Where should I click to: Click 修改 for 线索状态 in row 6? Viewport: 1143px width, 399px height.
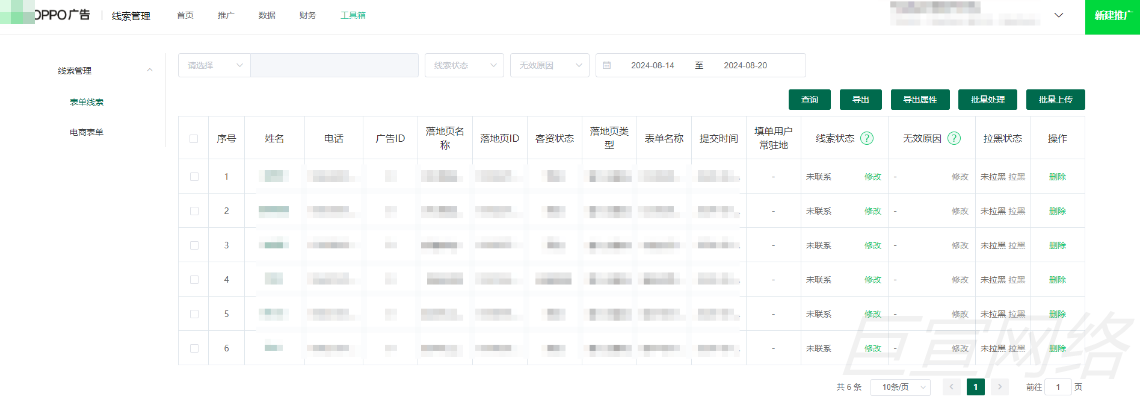tap(873, 348)
